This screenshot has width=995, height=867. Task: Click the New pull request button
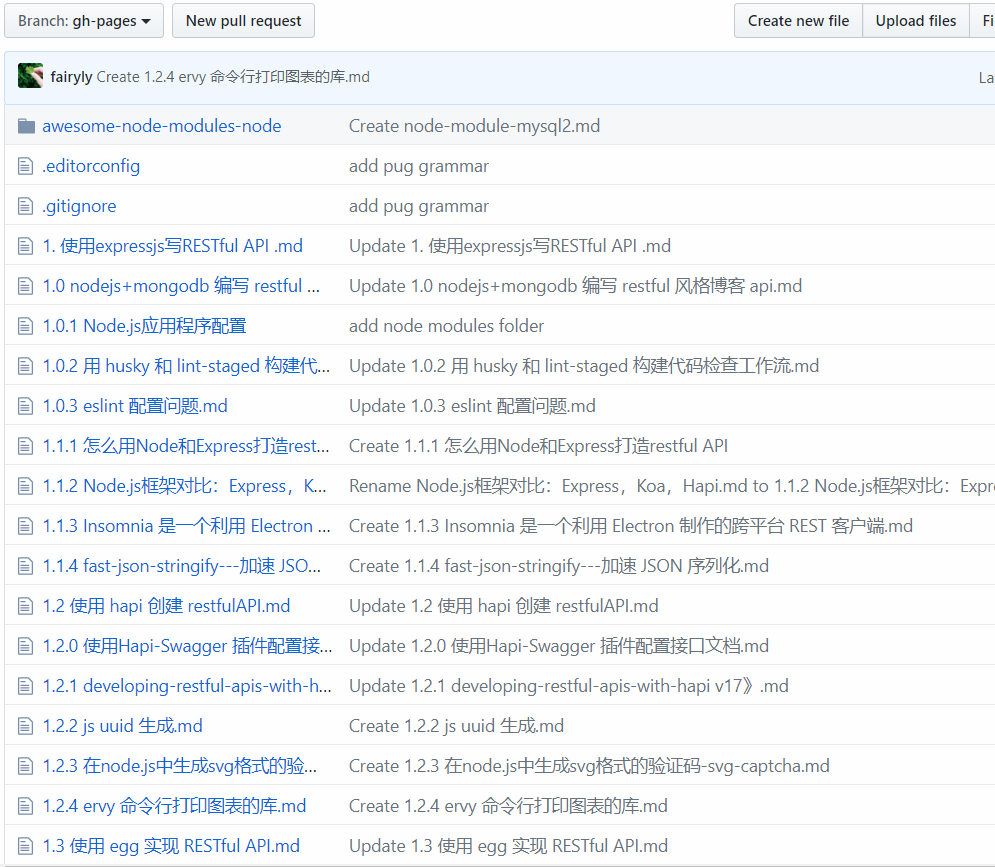click(x=243, y=20)
